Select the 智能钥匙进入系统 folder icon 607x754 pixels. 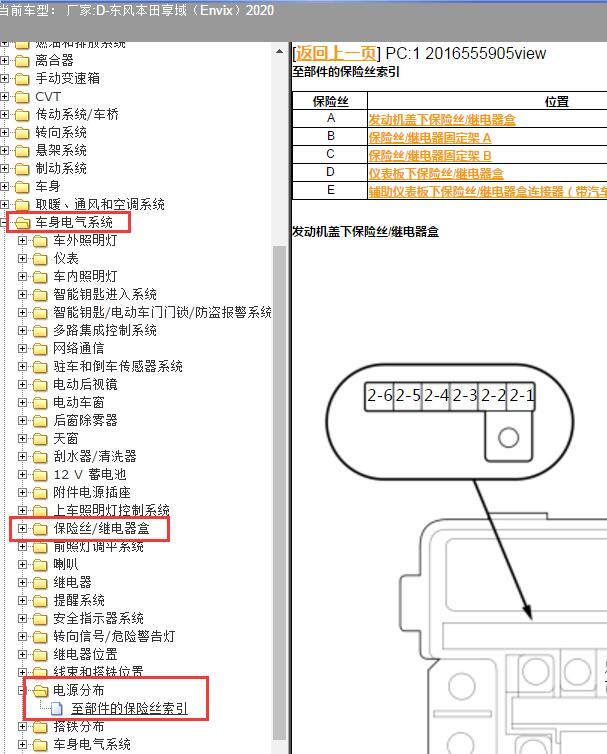pos(40,295)
